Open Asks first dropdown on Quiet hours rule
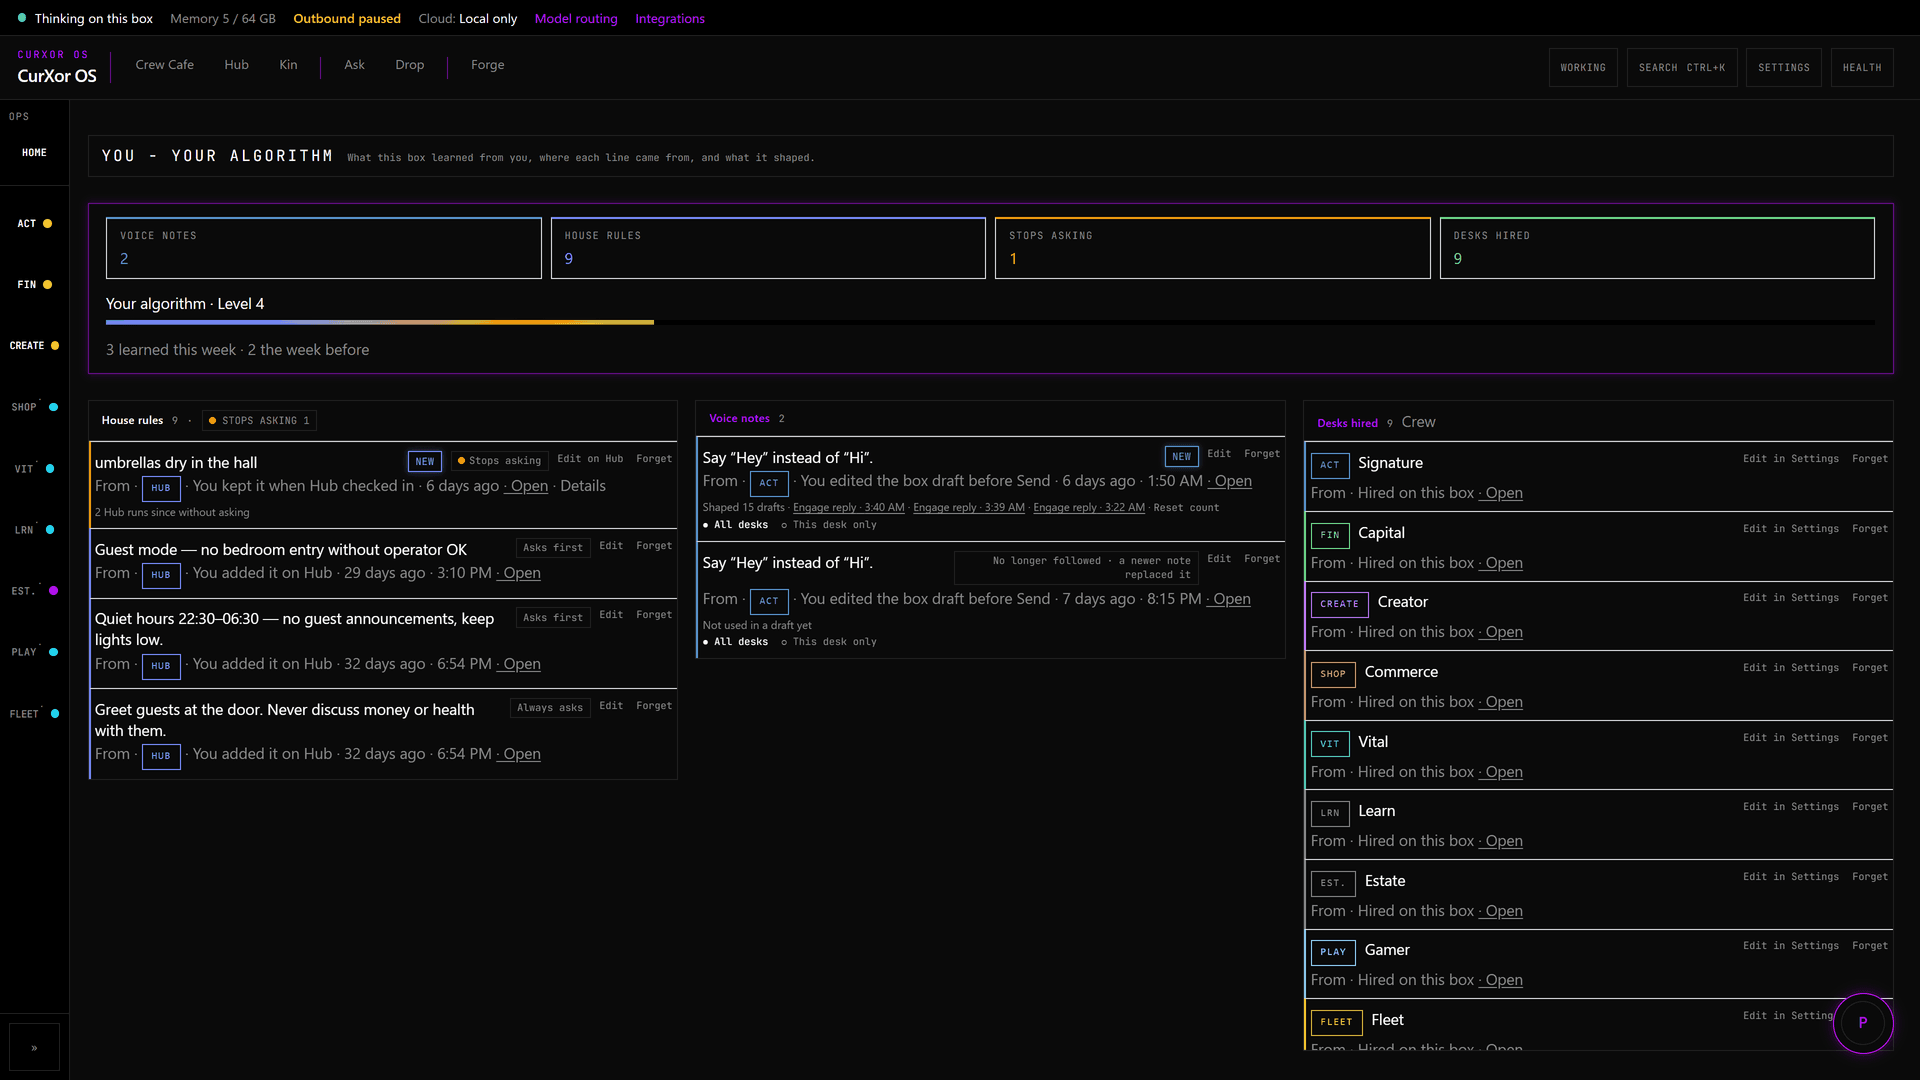The image size is (1920, 1080). [x=553, y=618]
